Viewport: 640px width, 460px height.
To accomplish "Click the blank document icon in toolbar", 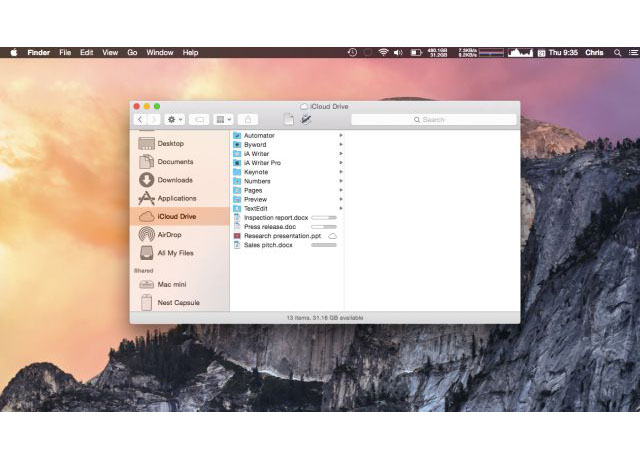I will pos(289,119).
